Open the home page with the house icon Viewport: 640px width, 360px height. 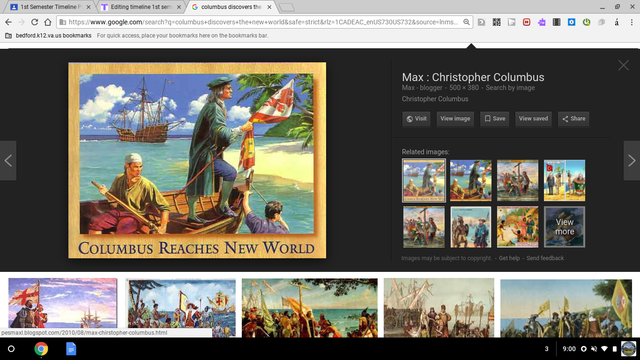click(48, 22)
